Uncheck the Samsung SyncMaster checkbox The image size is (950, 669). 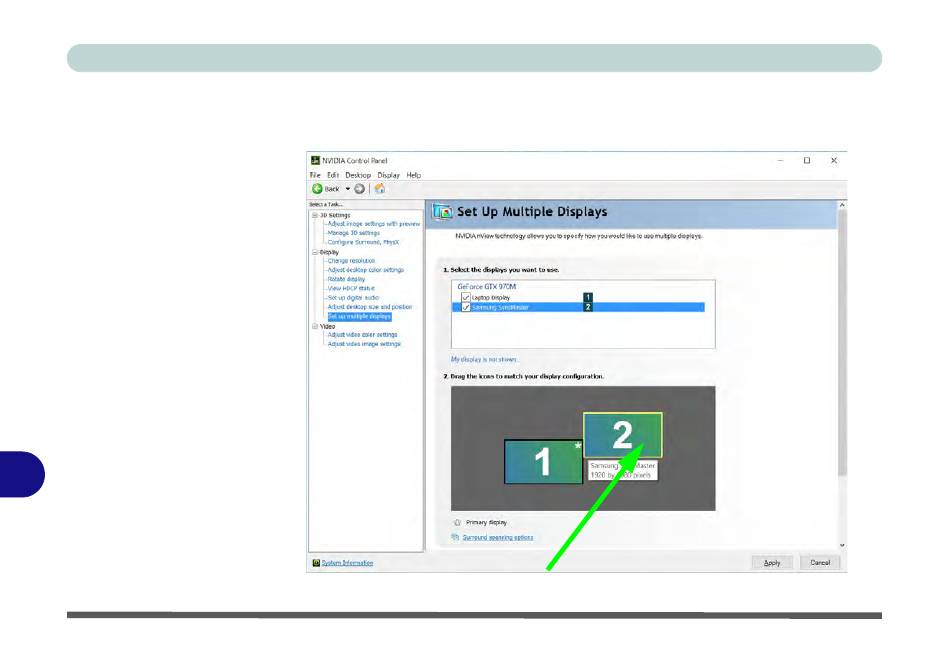pyautogui.click(x=465, y=307)
